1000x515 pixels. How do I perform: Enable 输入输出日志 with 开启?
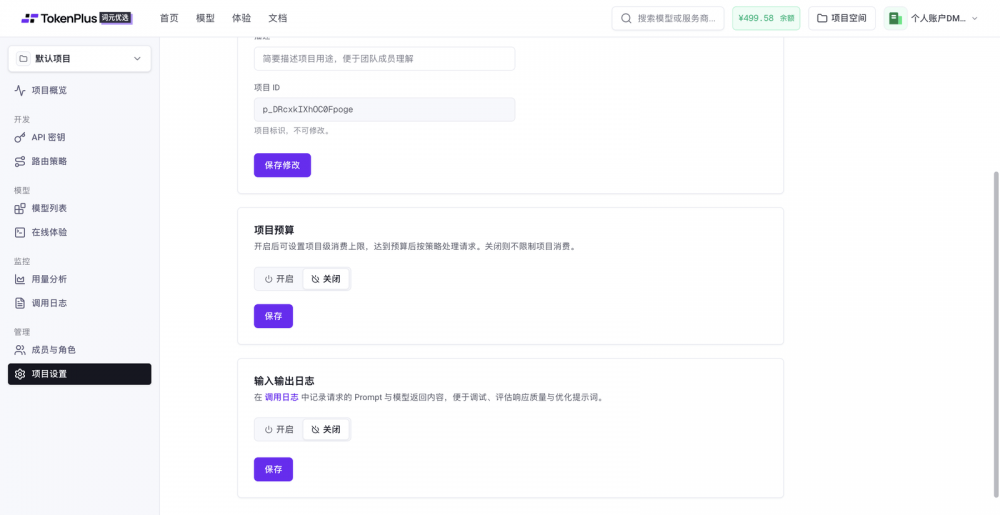[x=279, y=430]
